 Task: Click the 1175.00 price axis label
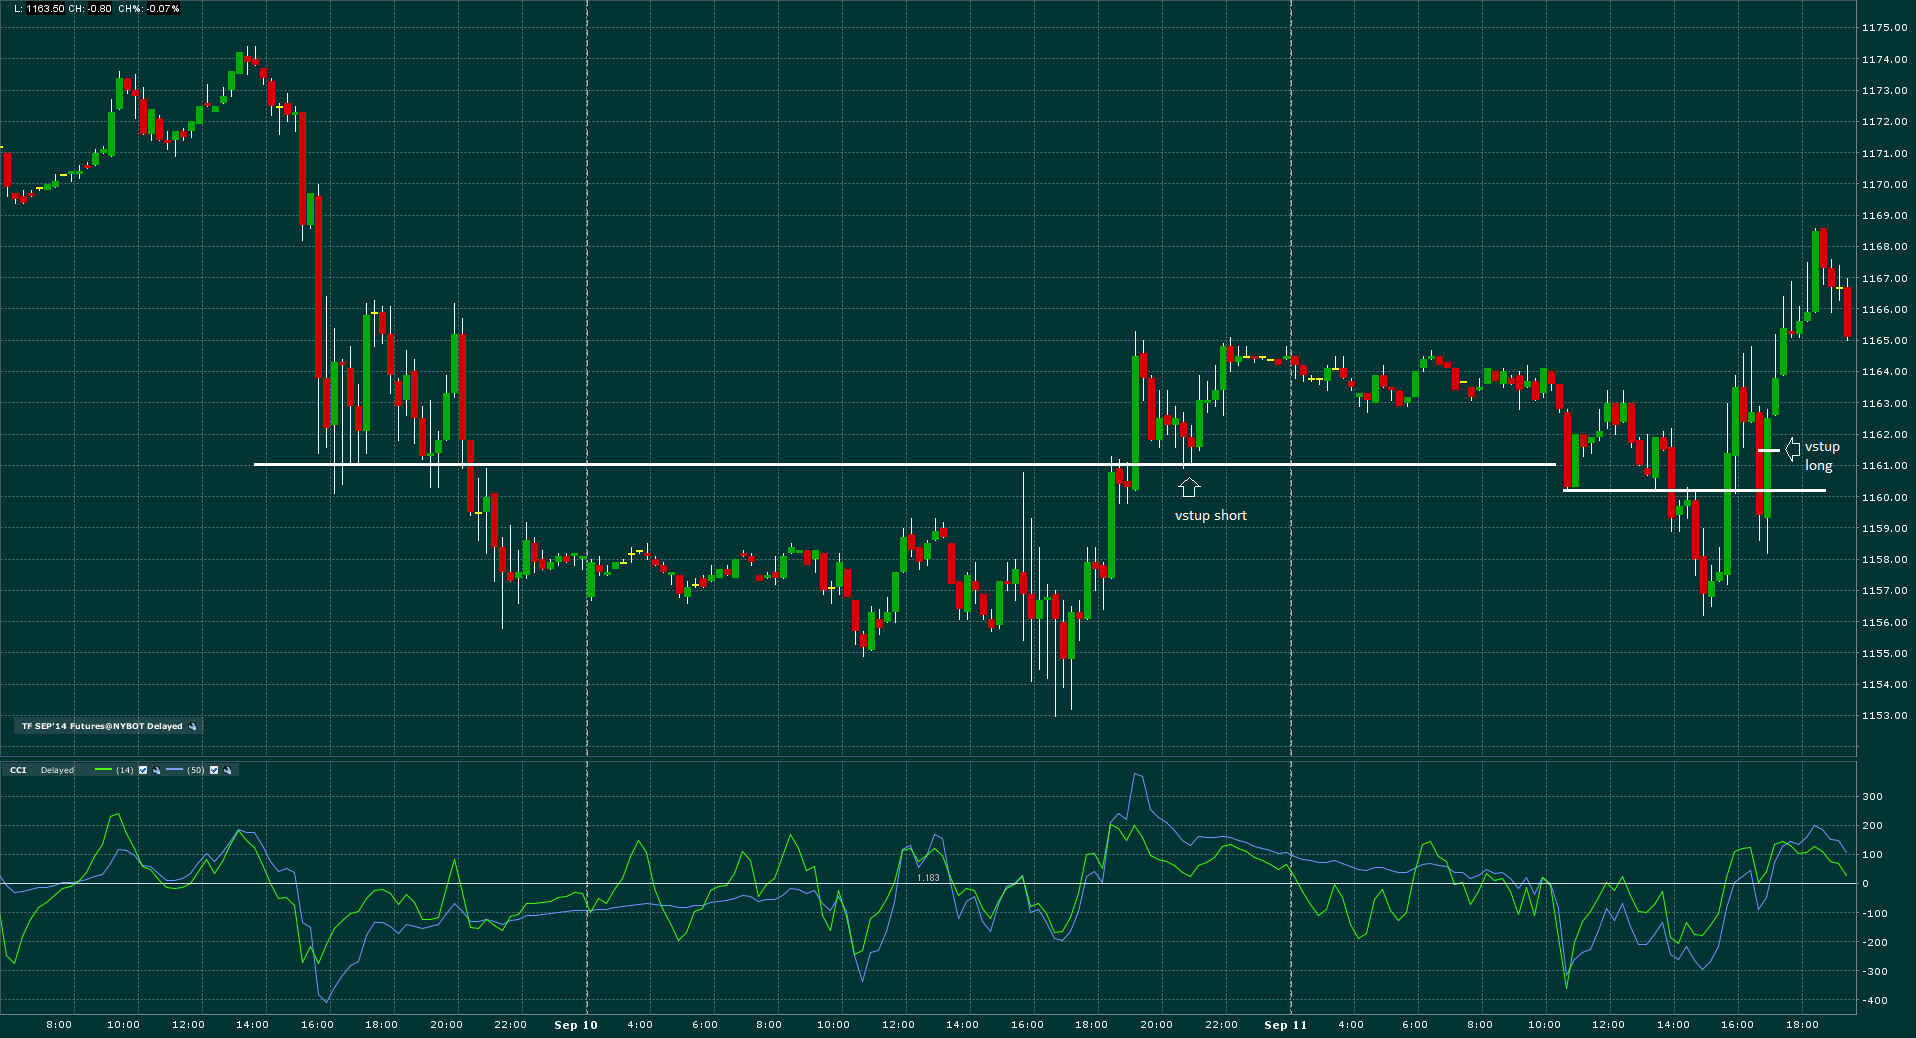[x=1884, y=28]
